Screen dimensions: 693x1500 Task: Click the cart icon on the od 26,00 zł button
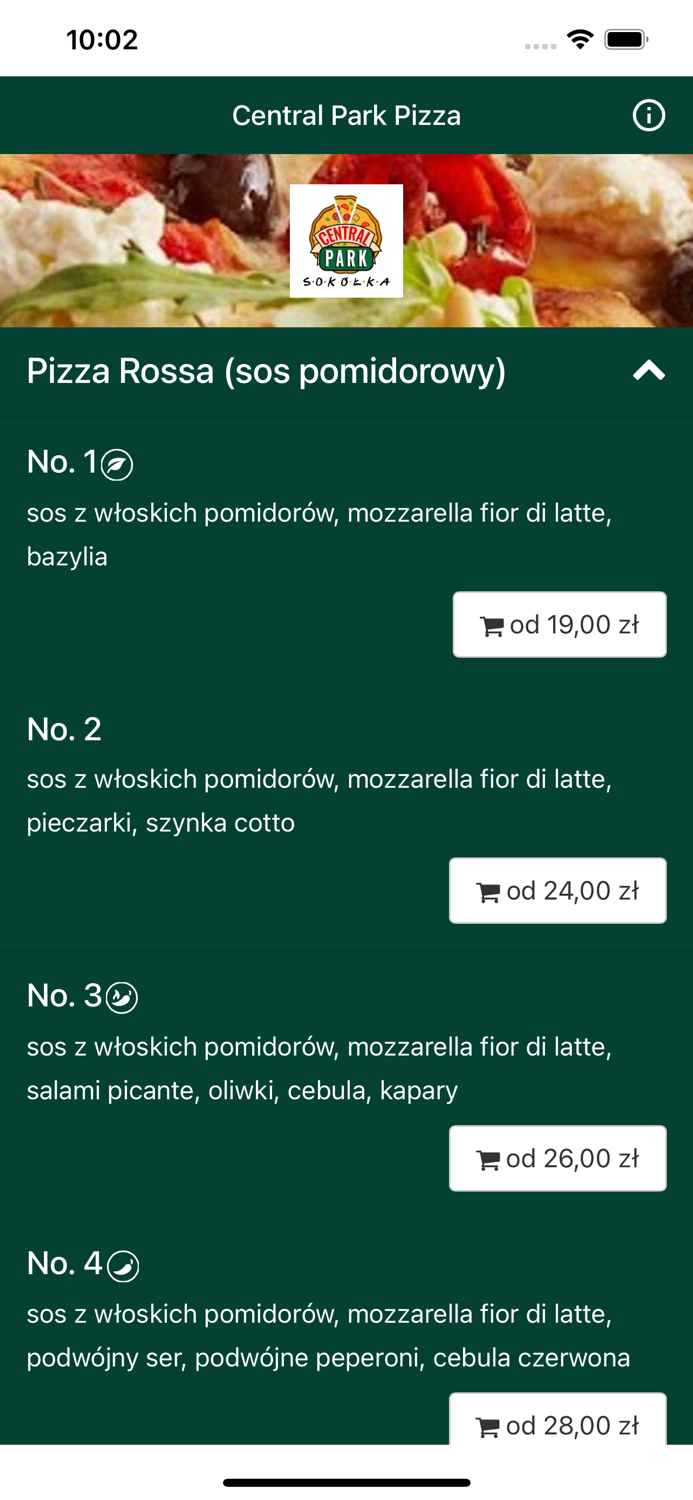(x=489, y=1157)
